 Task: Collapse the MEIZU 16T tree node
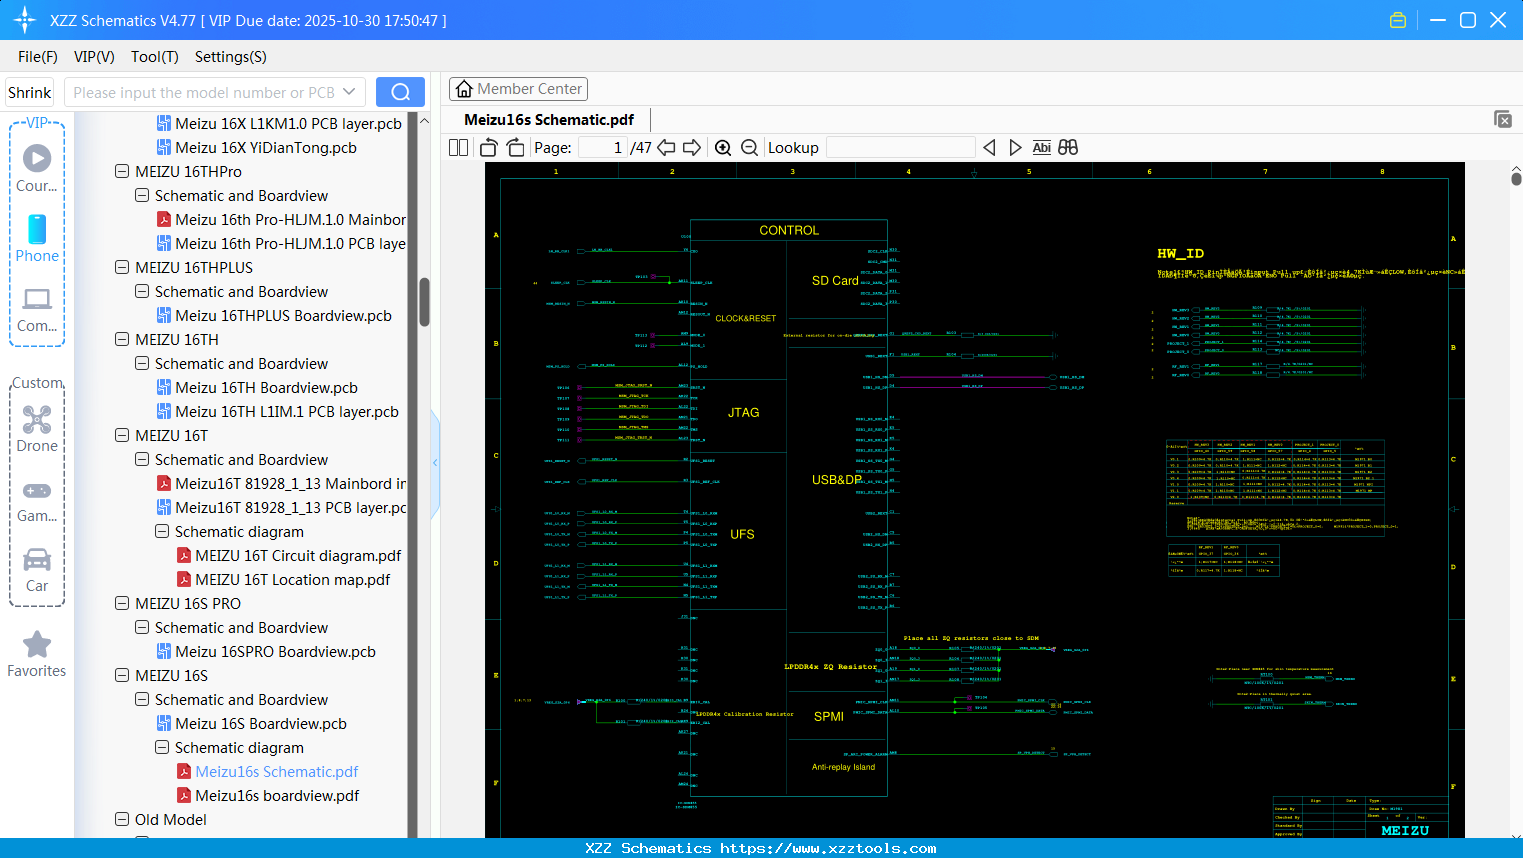click(121, 435)
